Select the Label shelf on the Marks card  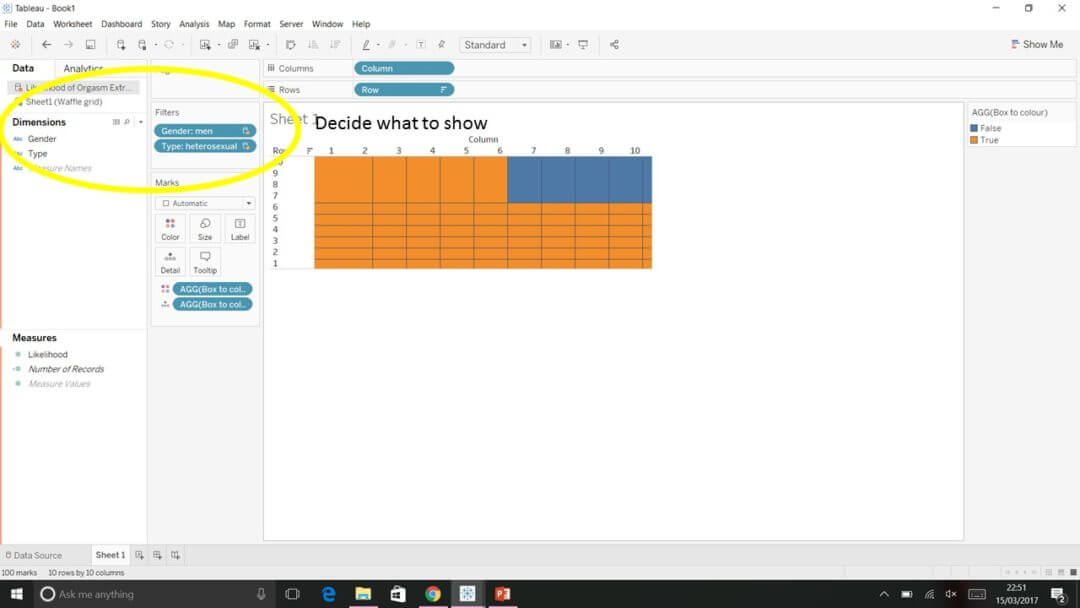pyautogui.click(x=239, y=228)
